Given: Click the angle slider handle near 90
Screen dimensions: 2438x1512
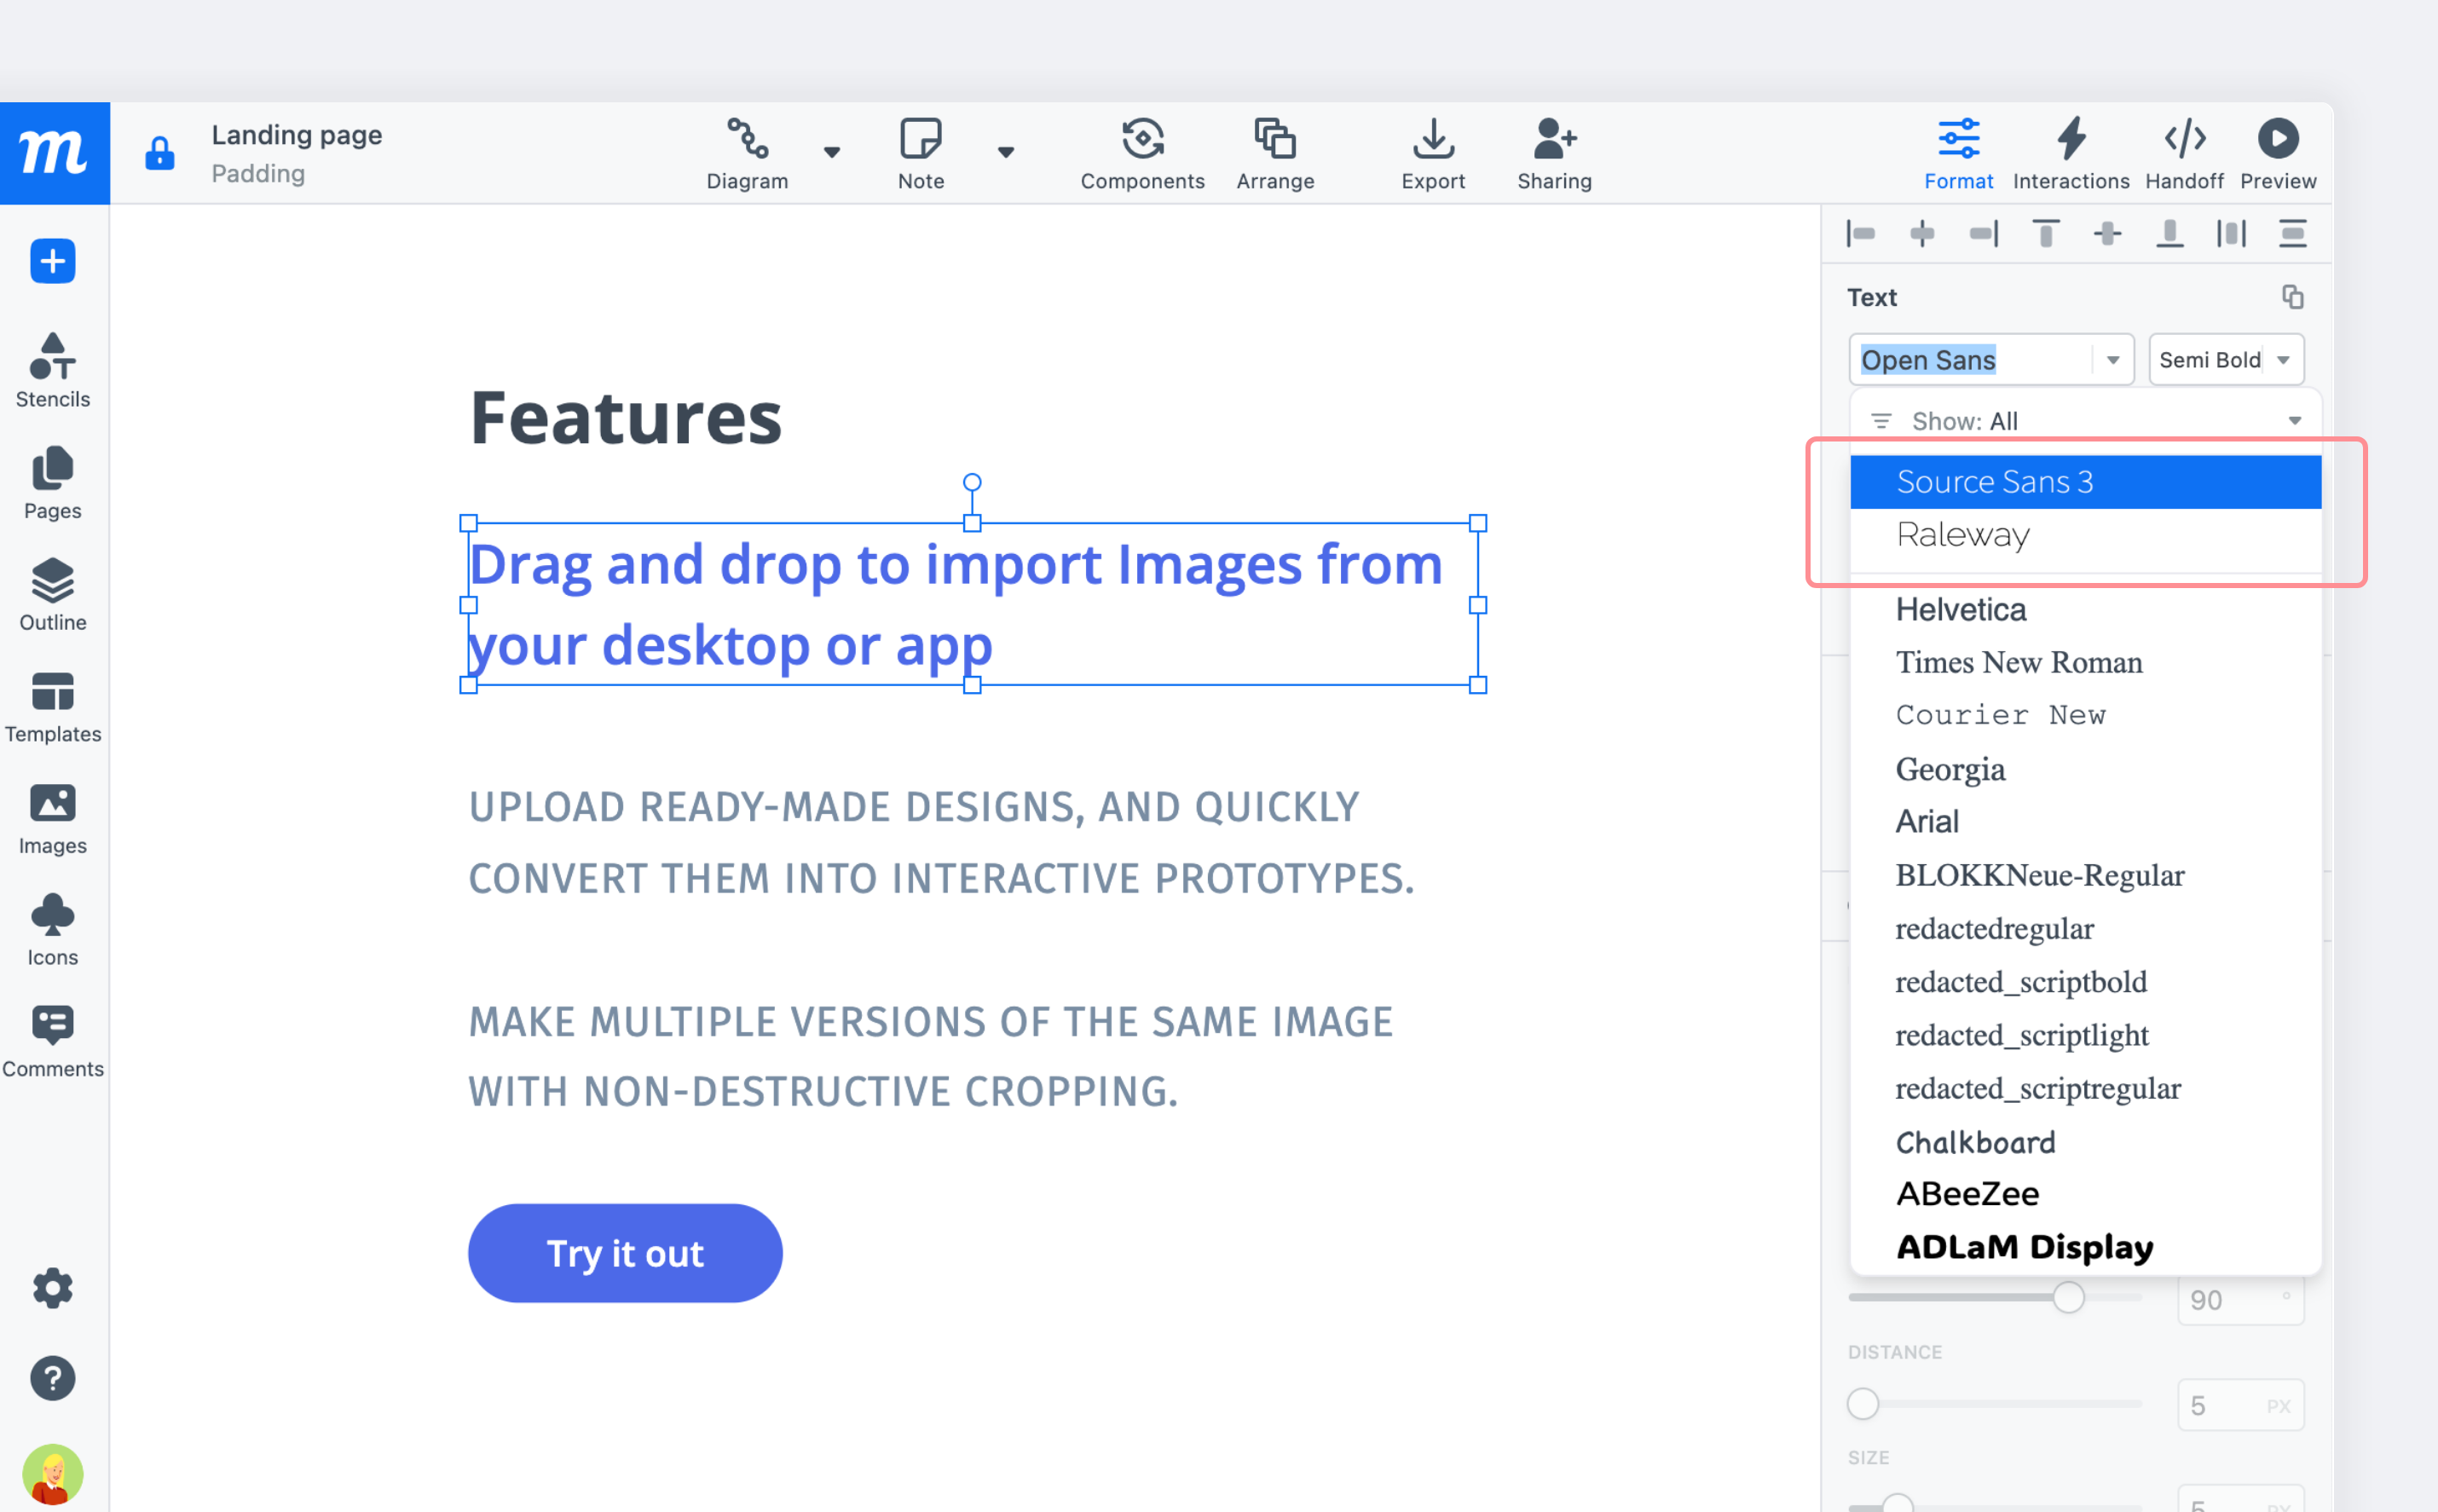Looking at the screenshot, I should coord(2069,1297).
